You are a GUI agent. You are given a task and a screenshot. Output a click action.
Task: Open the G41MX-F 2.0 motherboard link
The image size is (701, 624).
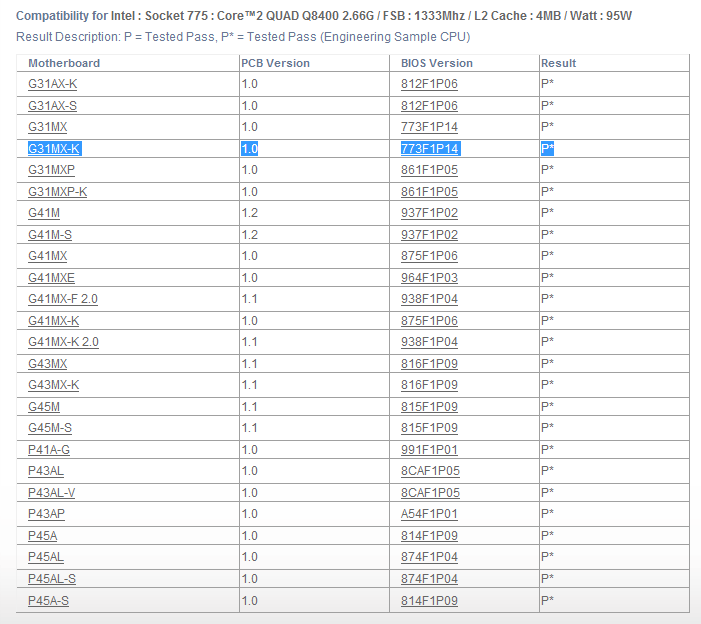[63, 299]
